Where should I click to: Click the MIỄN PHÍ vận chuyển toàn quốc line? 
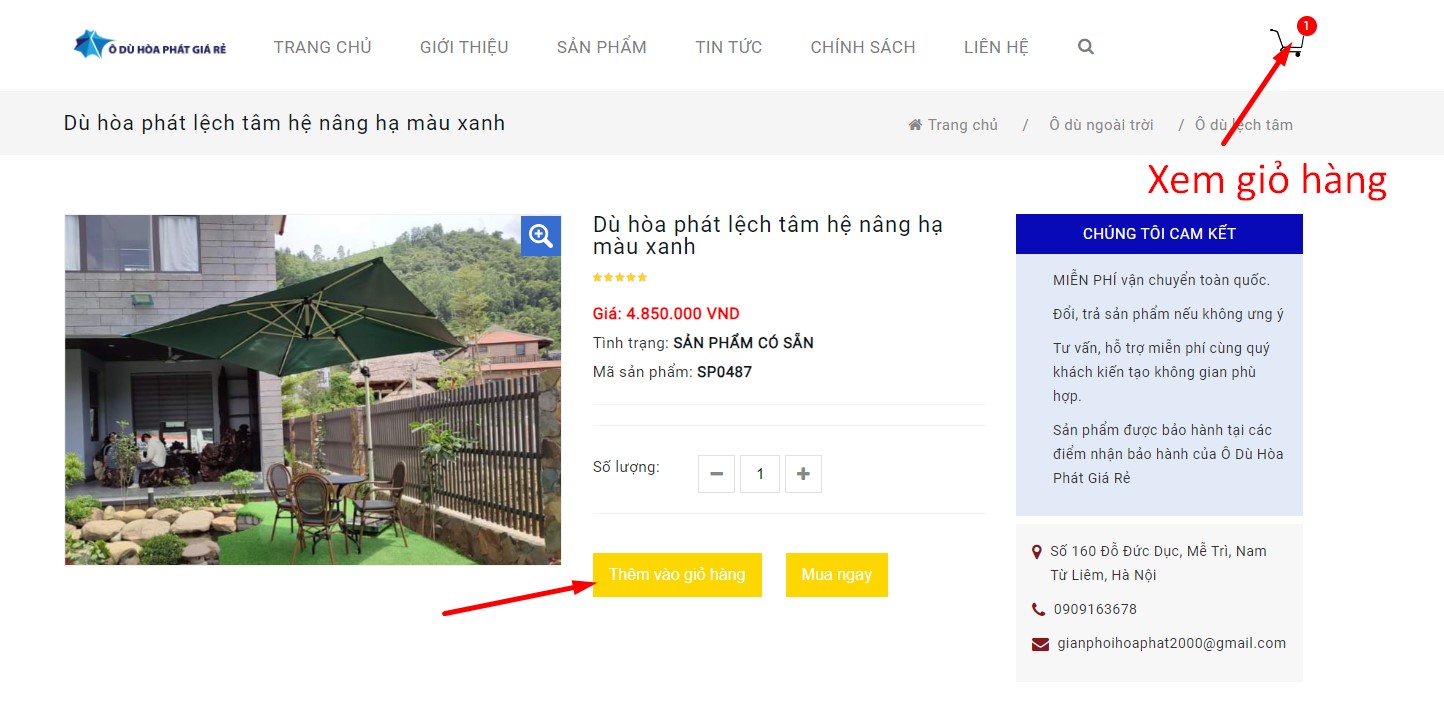click(x=1161, y=280)
